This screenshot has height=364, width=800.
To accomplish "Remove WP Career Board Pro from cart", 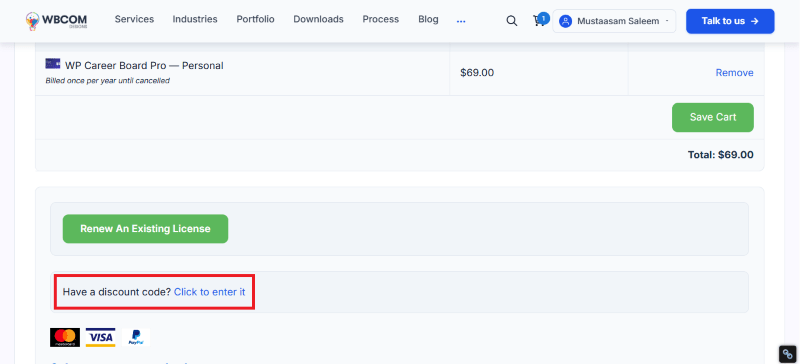I will tap(734, 73).
